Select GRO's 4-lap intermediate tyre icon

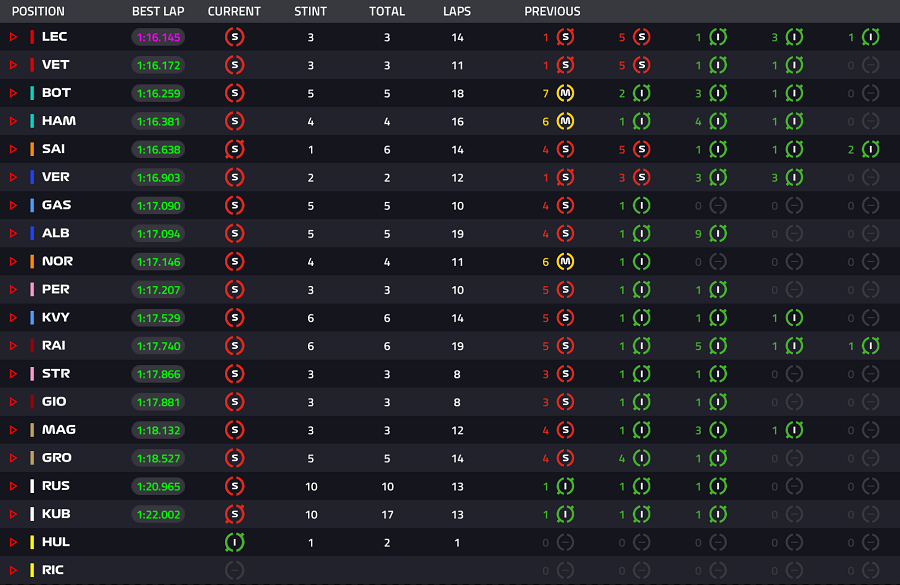[642, 458]
